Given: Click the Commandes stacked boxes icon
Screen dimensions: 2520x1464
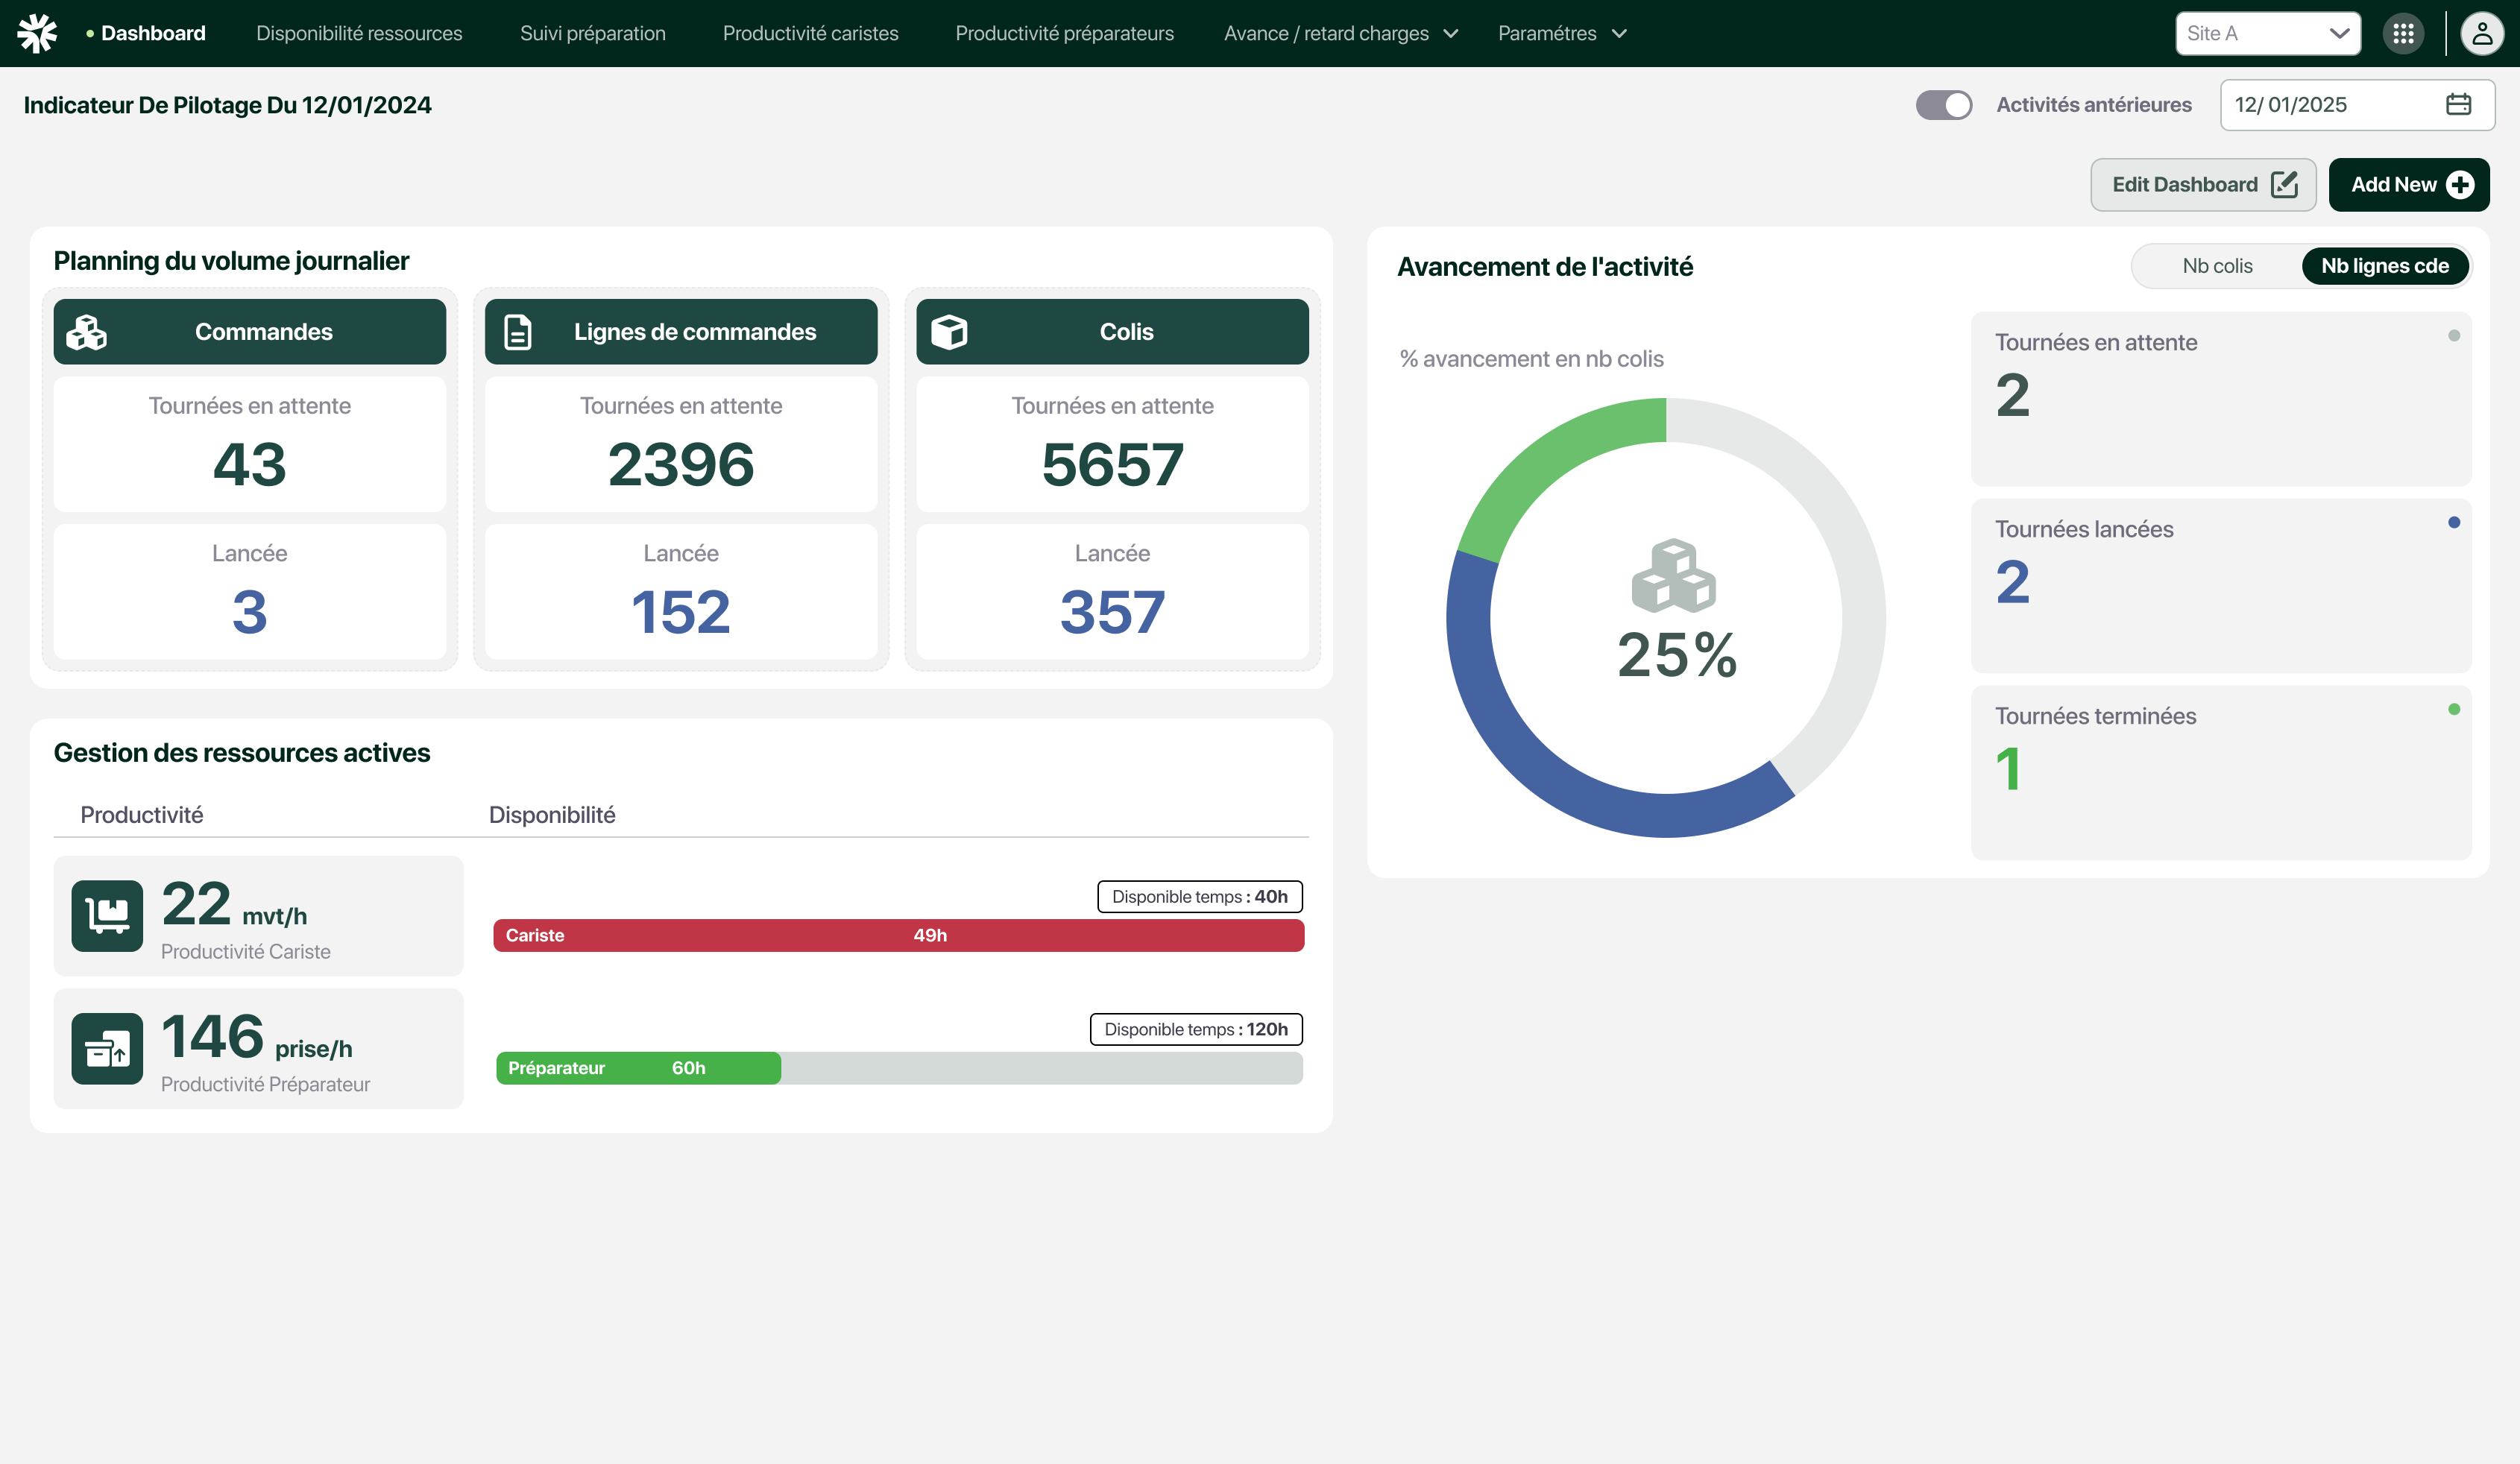Looking at the screenshot, I should click(87, 332).
